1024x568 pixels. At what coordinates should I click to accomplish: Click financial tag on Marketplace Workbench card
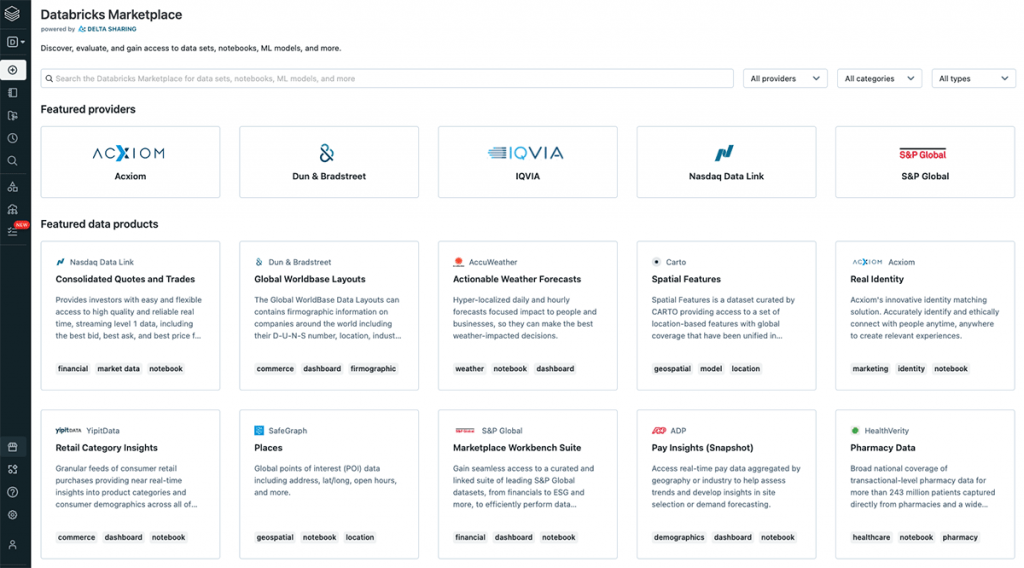470,537
